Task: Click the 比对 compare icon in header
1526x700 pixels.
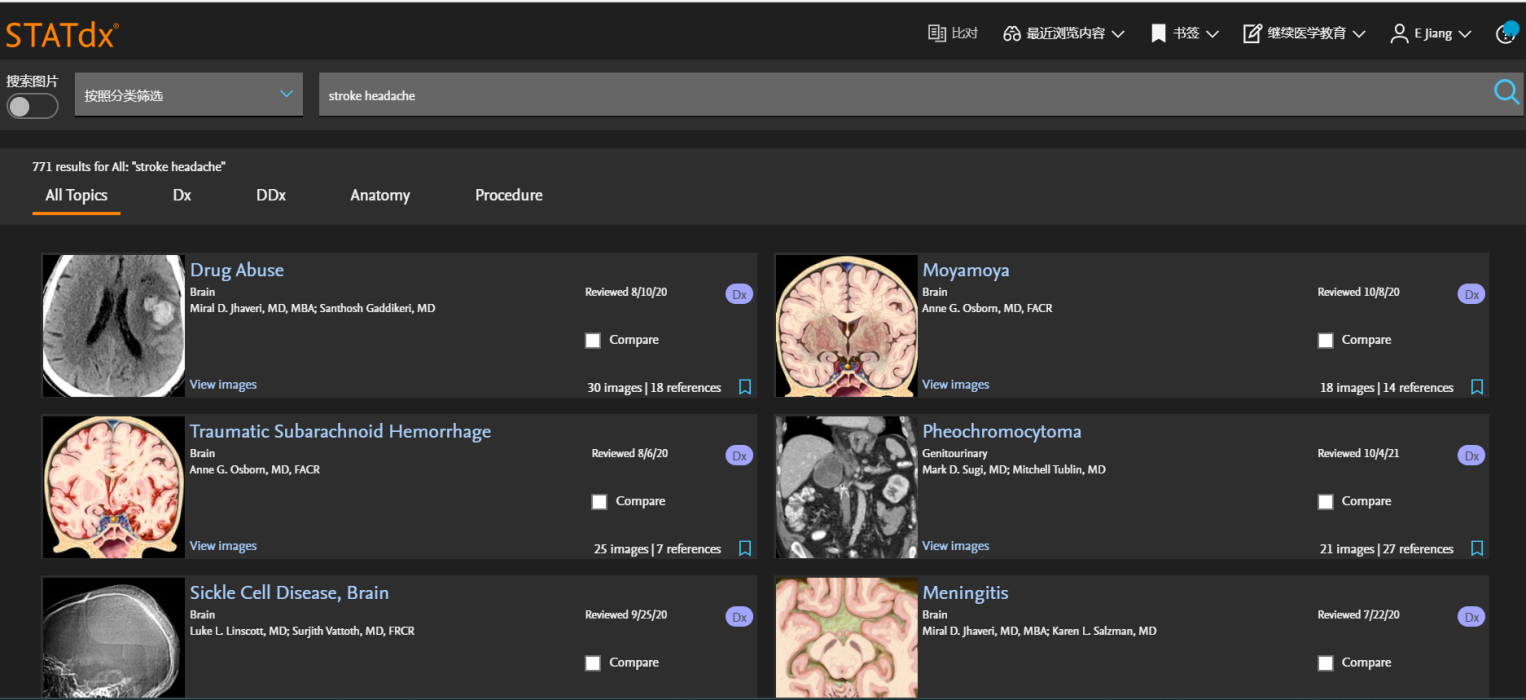Action: pos(952,34)
